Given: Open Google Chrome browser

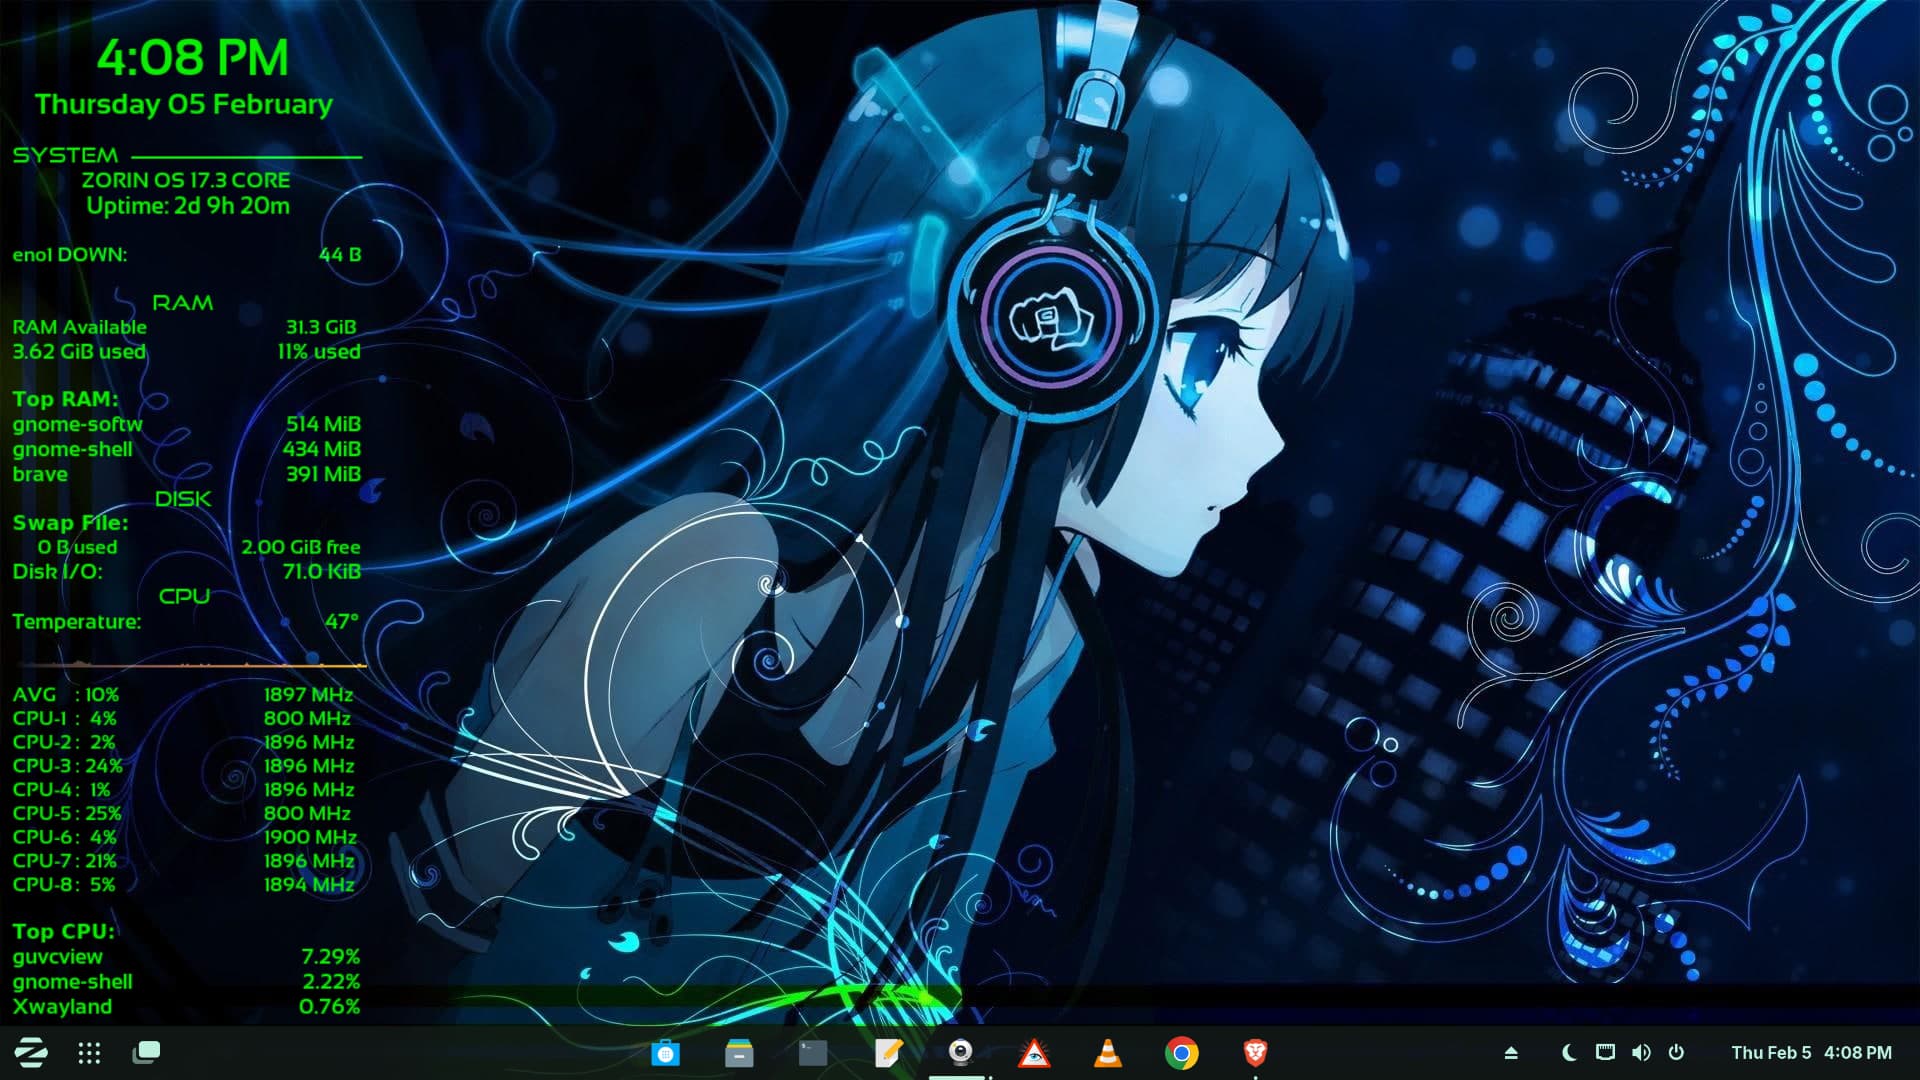Looking at the screenshot, I should [1181, 1053].
